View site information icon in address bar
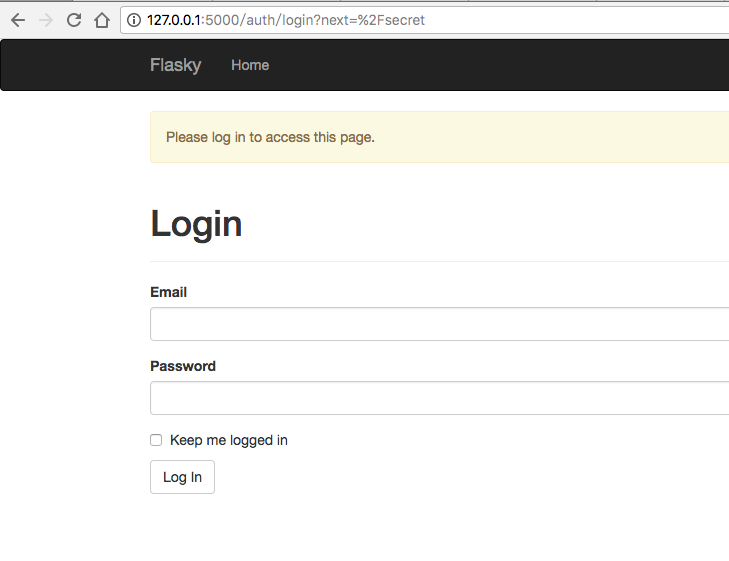This screenshot has height=561, width=729. (x=134, y=20)
